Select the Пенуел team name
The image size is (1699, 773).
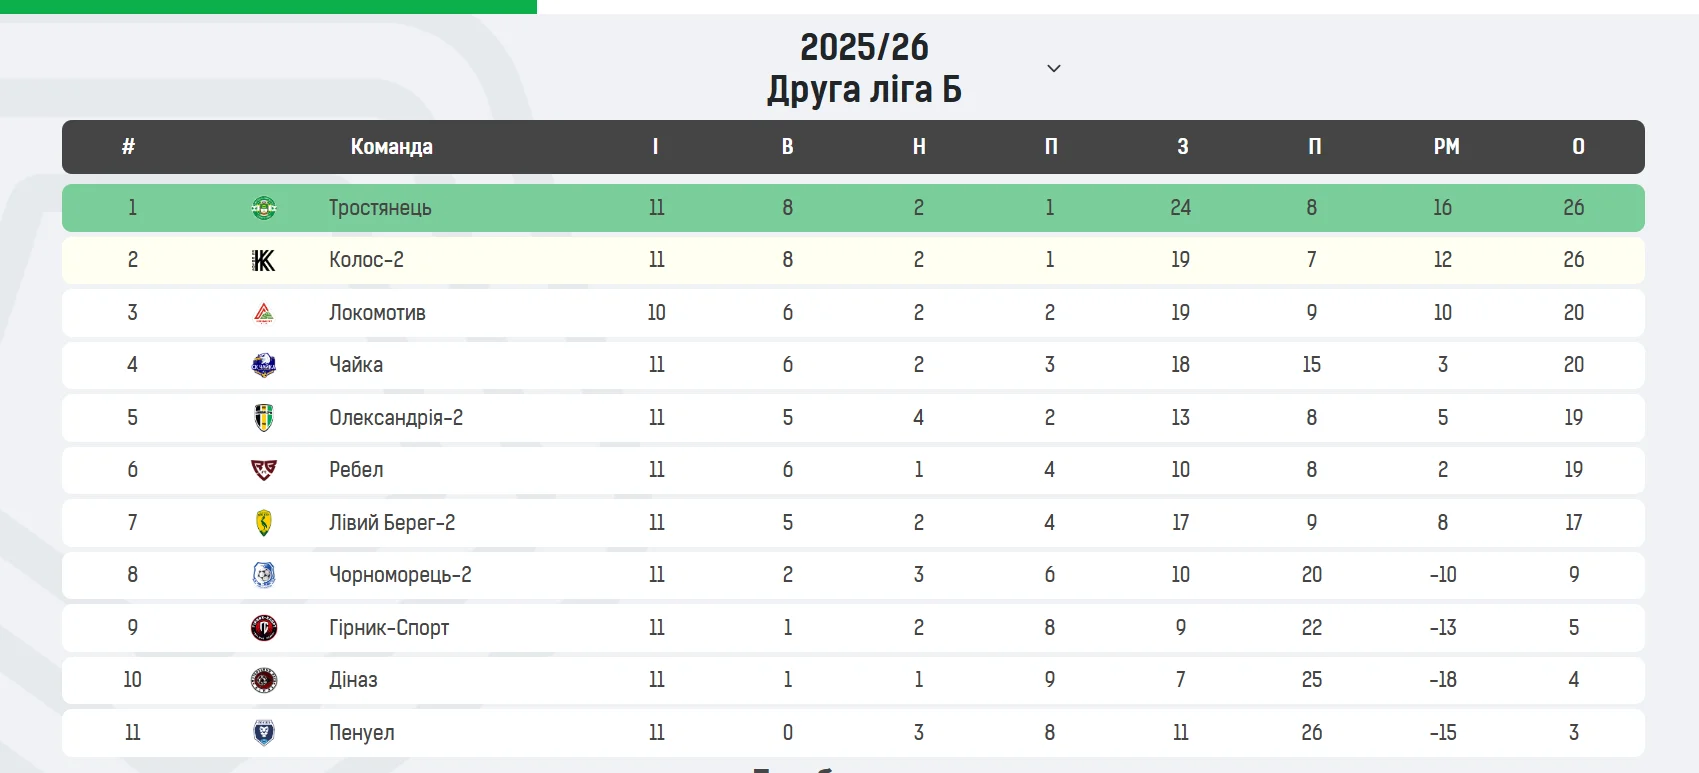[362, 733]
